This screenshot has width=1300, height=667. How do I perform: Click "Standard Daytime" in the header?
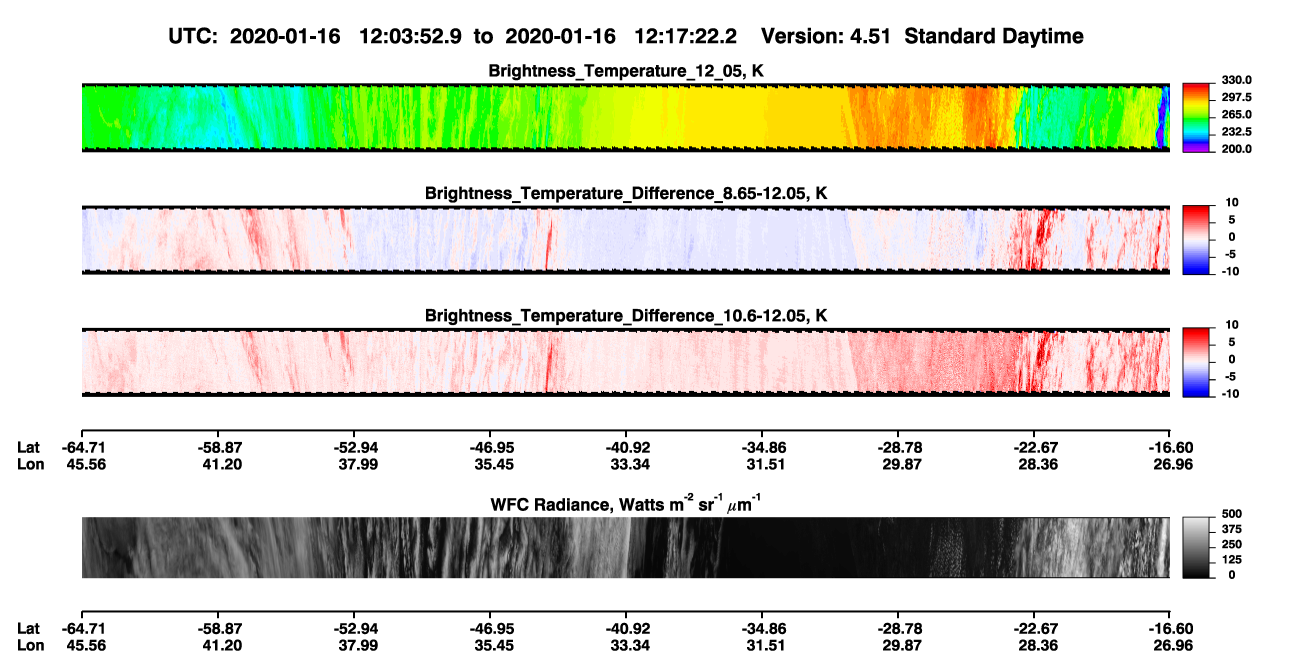click(x=994, y=36)
